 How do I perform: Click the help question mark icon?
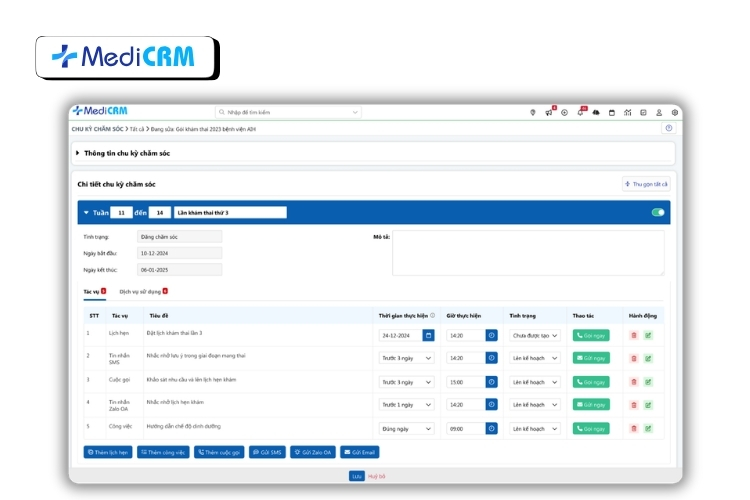669,128
